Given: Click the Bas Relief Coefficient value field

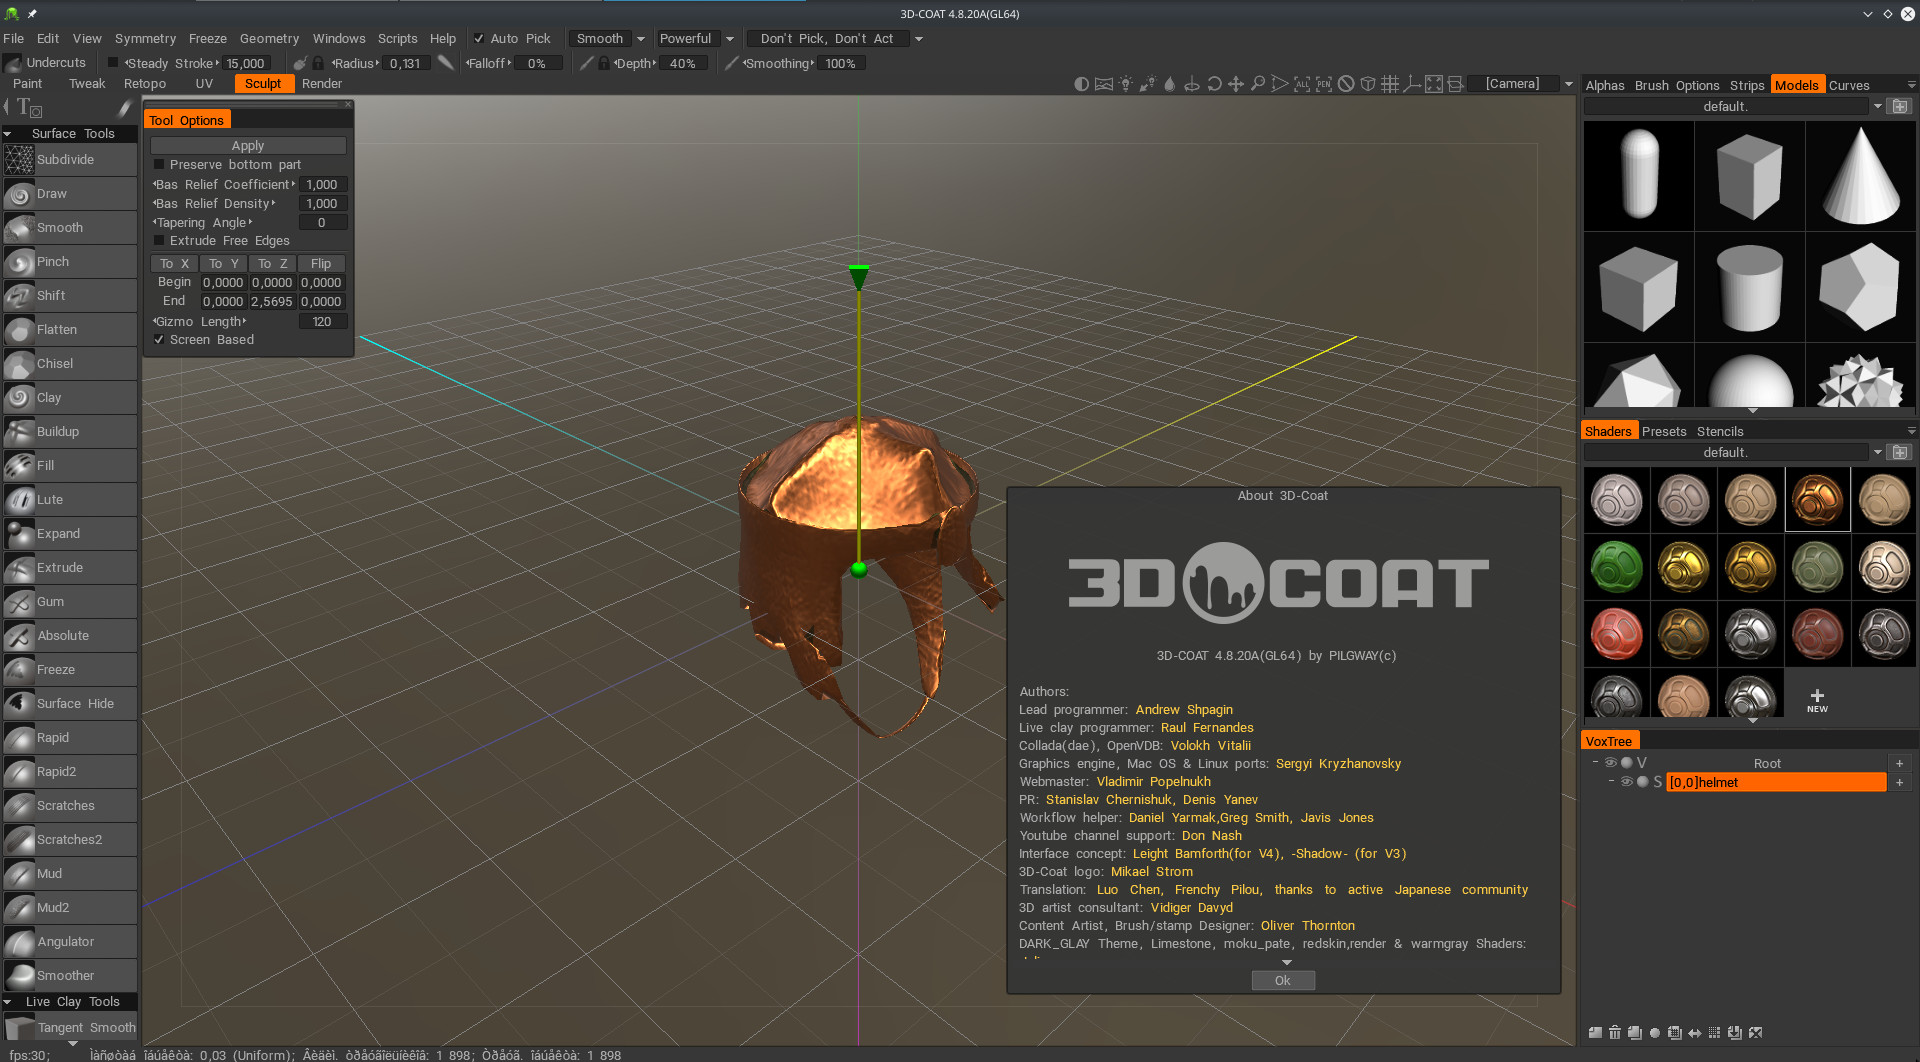Looking at the screenshot, I should (322, 185).
